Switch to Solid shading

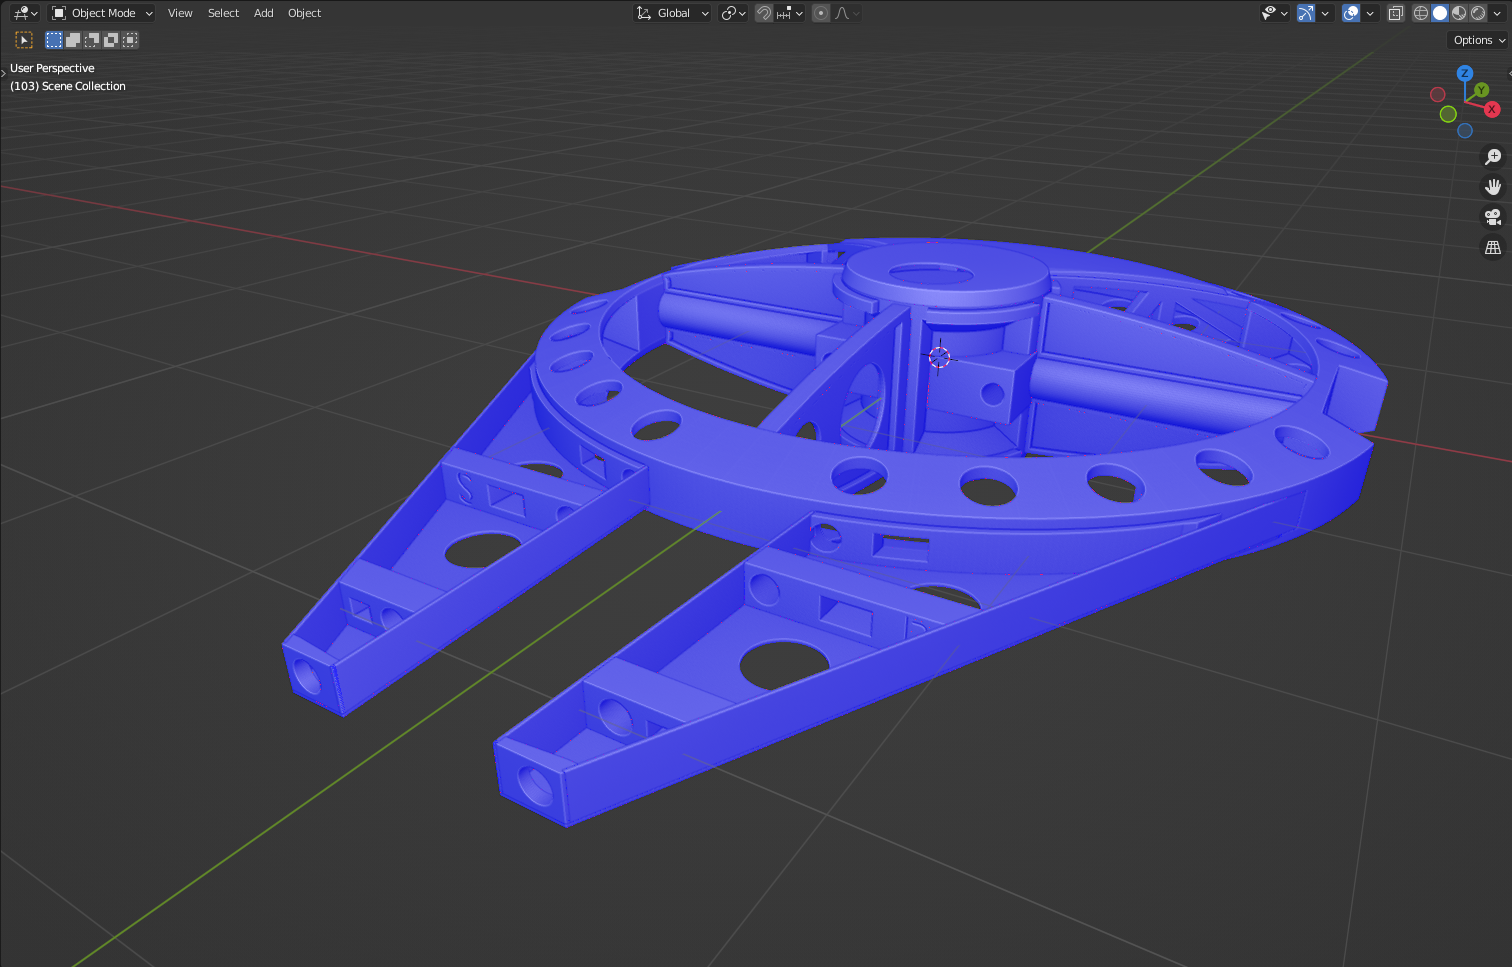(x=1440, y=13)
